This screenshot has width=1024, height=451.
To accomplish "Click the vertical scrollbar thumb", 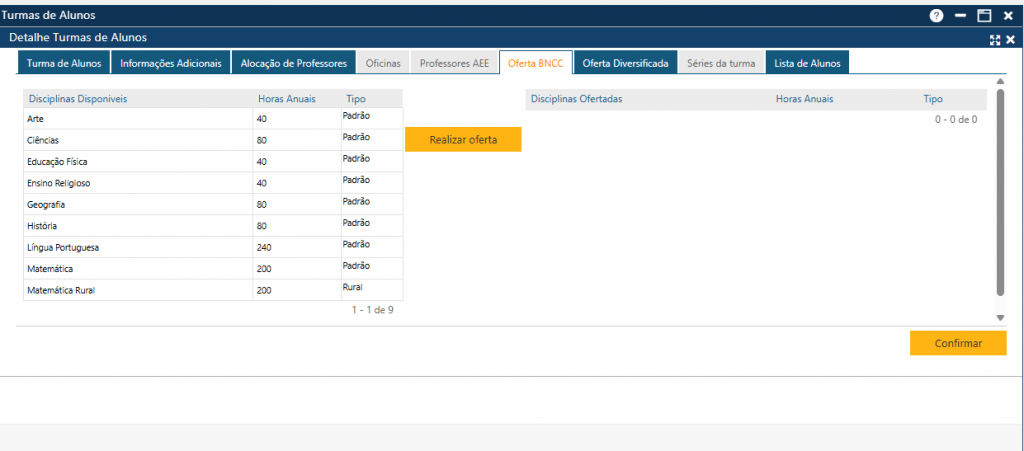I will (1000, 193).
